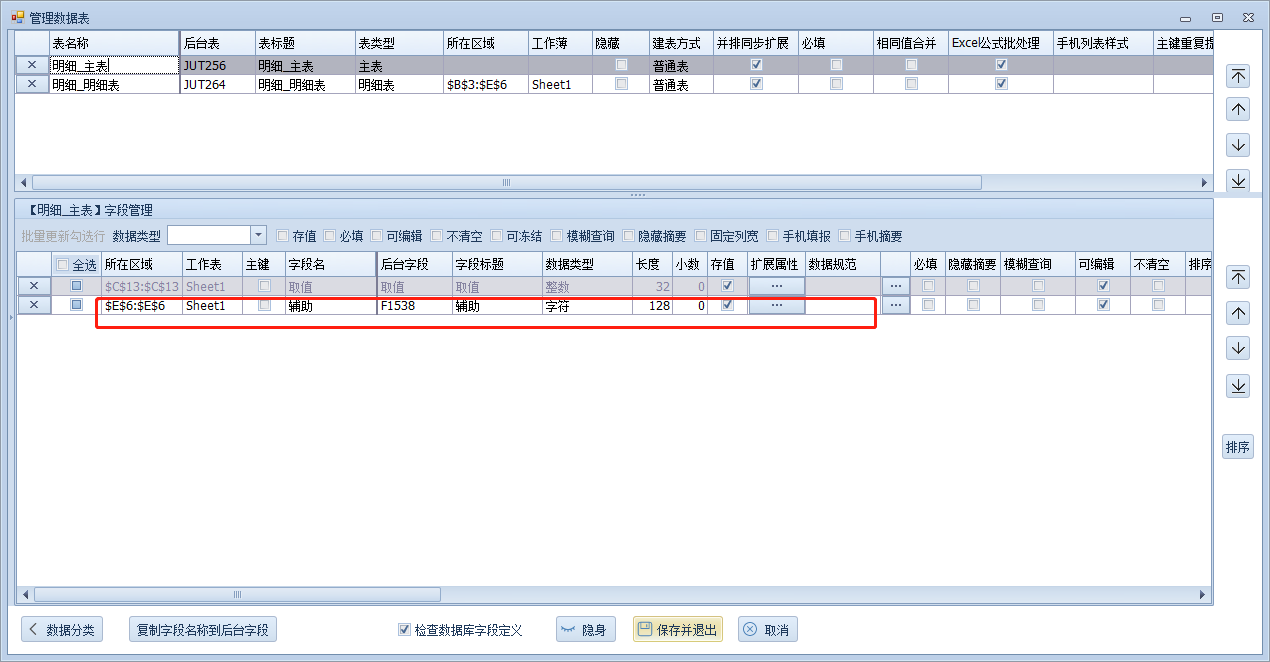This screenshot has height=662, width=1270.
Task: Click the 表名称 cell containing 明细_主表
Action: coord(113,65)
